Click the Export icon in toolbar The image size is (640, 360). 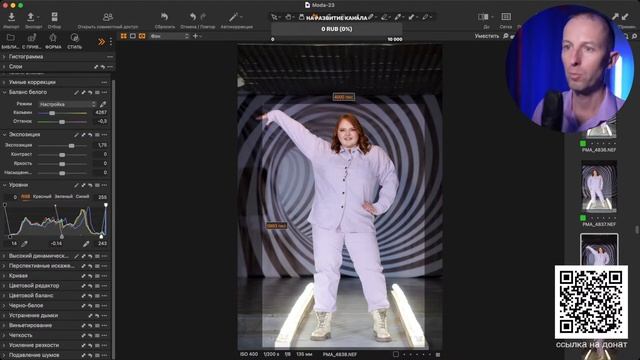coord(31,17)
